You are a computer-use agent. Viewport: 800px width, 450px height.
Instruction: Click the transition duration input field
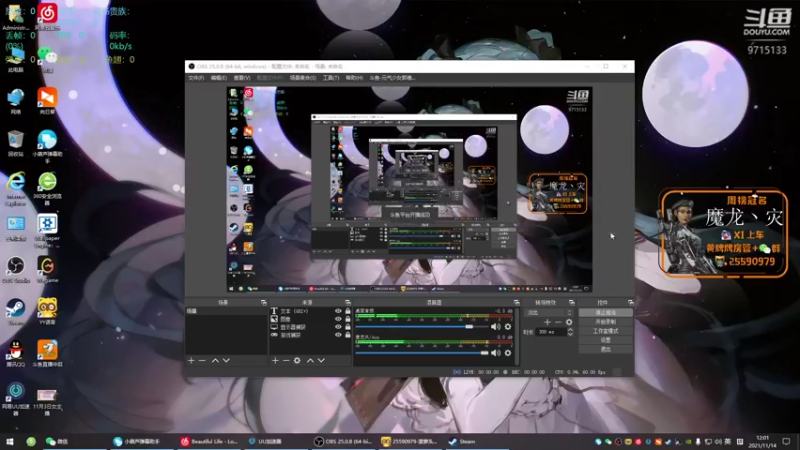coord(551,332)
